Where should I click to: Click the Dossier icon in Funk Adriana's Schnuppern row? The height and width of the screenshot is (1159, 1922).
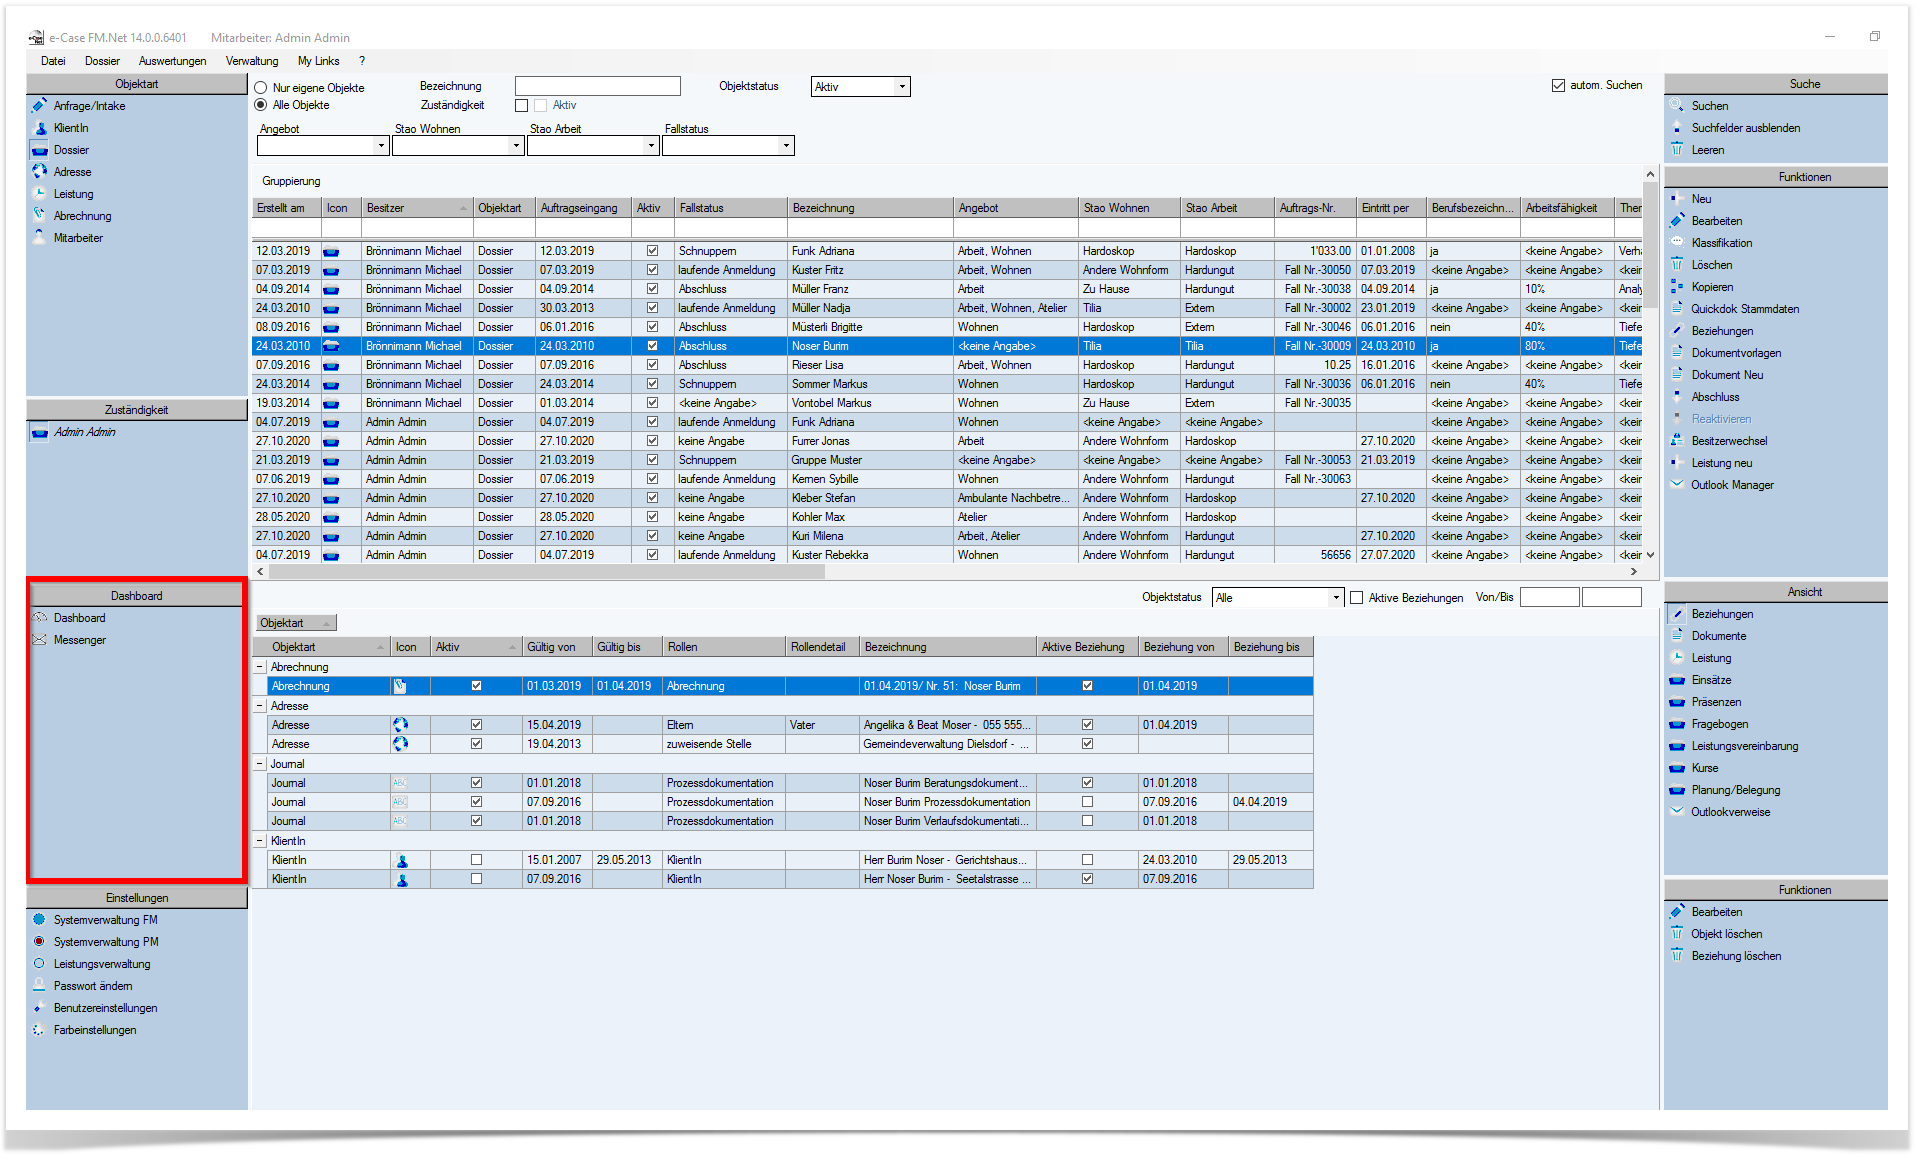point(331,251)
